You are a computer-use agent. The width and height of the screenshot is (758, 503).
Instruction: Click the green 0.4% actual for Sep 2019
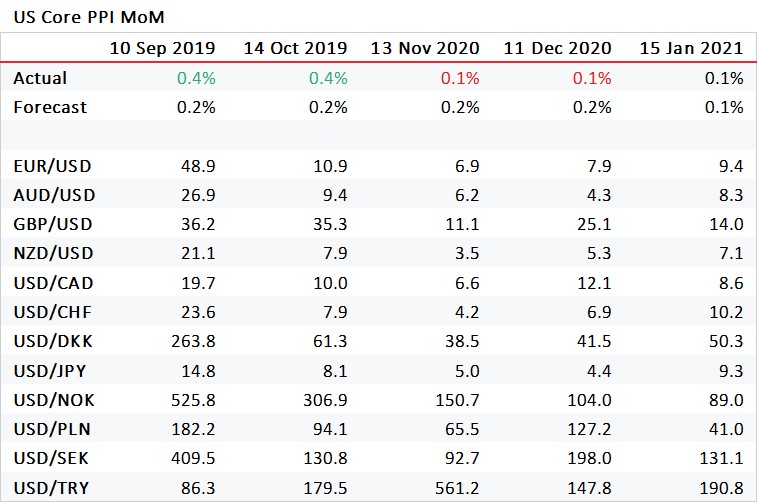pyautogui.click(x=196, y=78)
